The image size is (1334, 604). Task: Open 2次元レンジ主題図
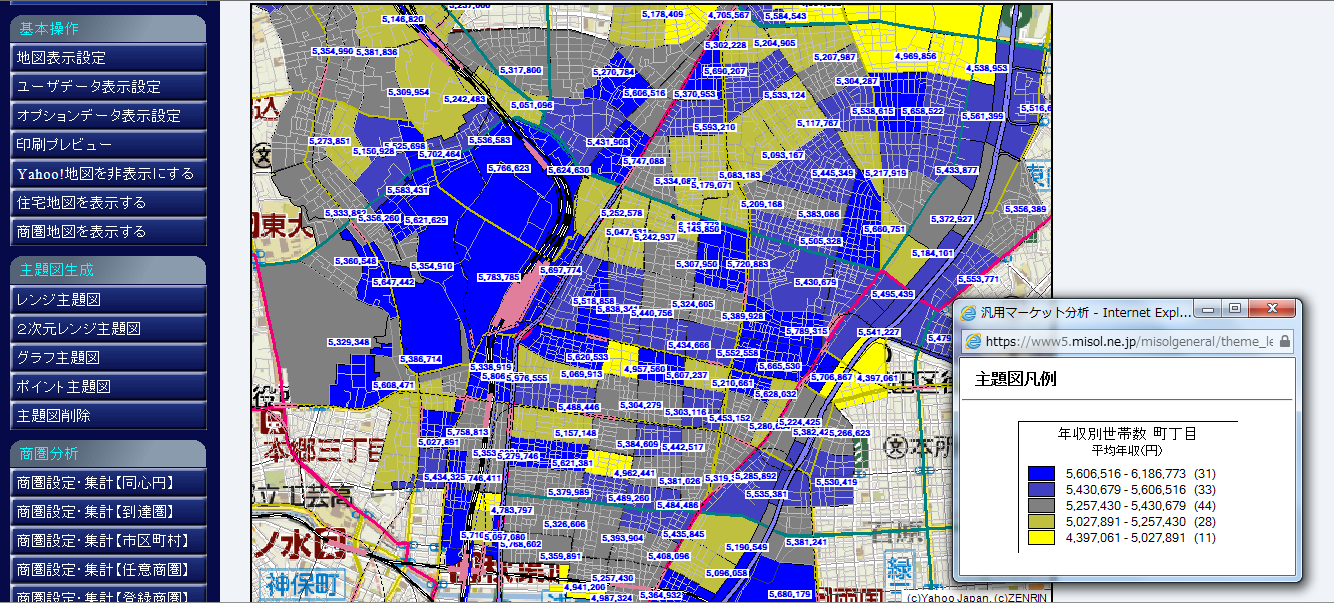(x=108, y=329)
